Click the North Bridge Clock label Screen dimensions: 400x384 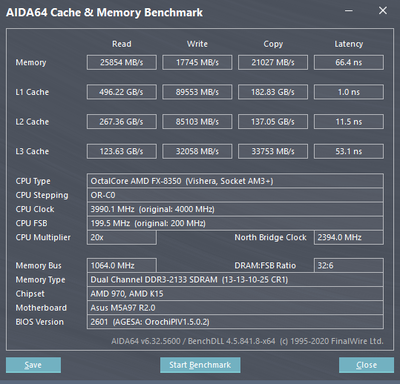pos(270,238)
